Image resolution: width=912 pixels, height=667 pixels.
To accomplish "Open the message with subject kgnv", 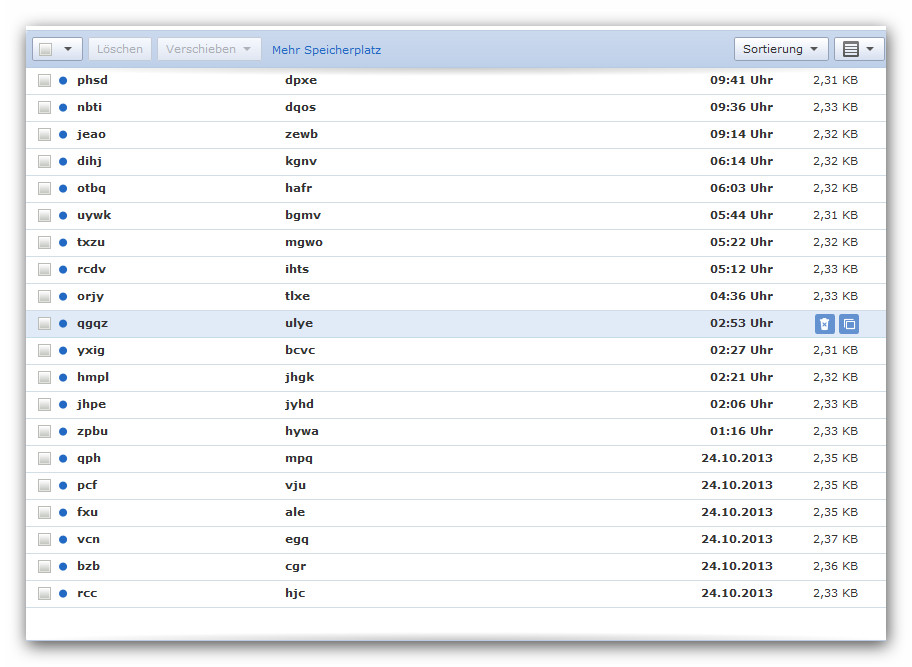I will 301,162.
